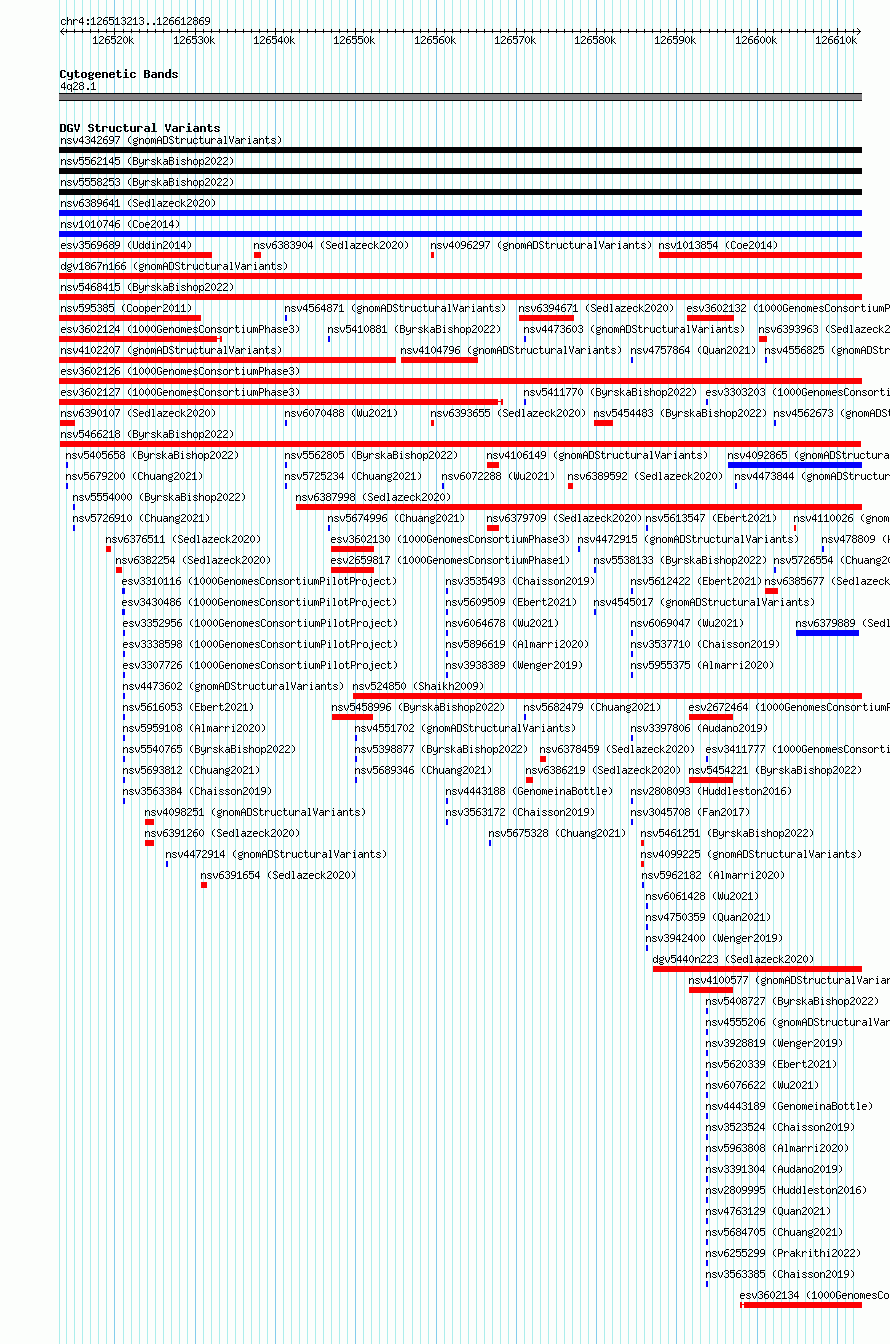Select nsv5466218 ByrskaBishop2022 variant
The image size is (890, 1344).
point(147,434)
